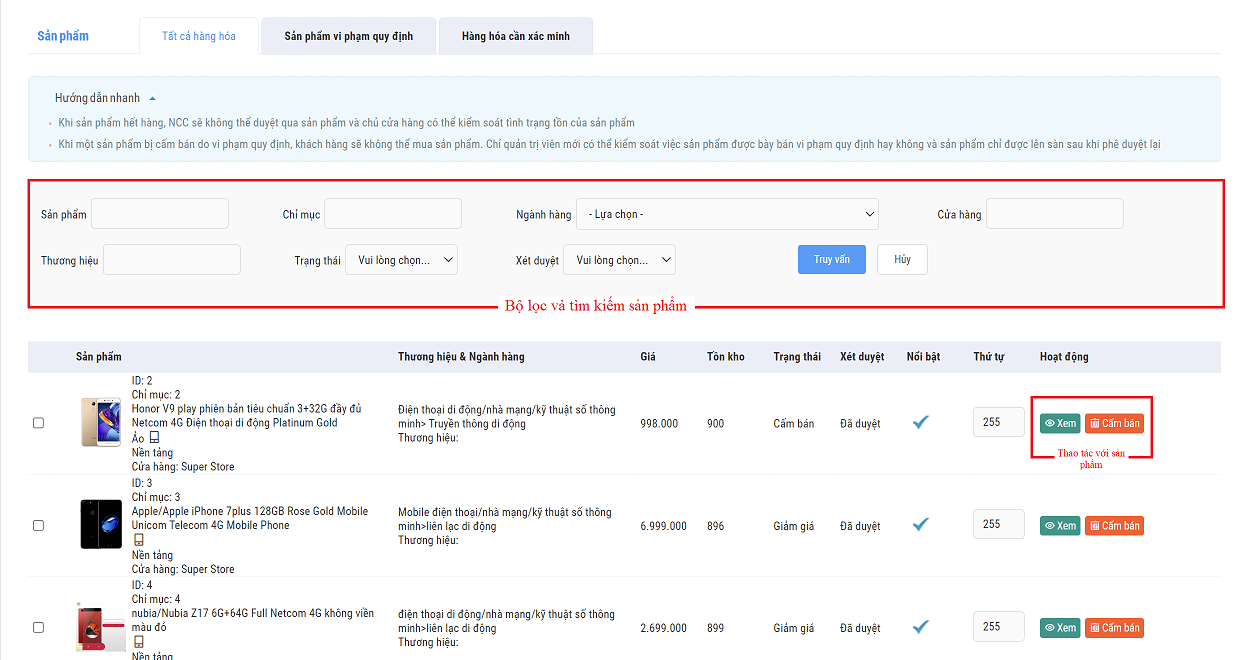Open the black iPhone 7plus product thumbnail
The width and height of the screenshot is (1246, 660).
(101, 524)
